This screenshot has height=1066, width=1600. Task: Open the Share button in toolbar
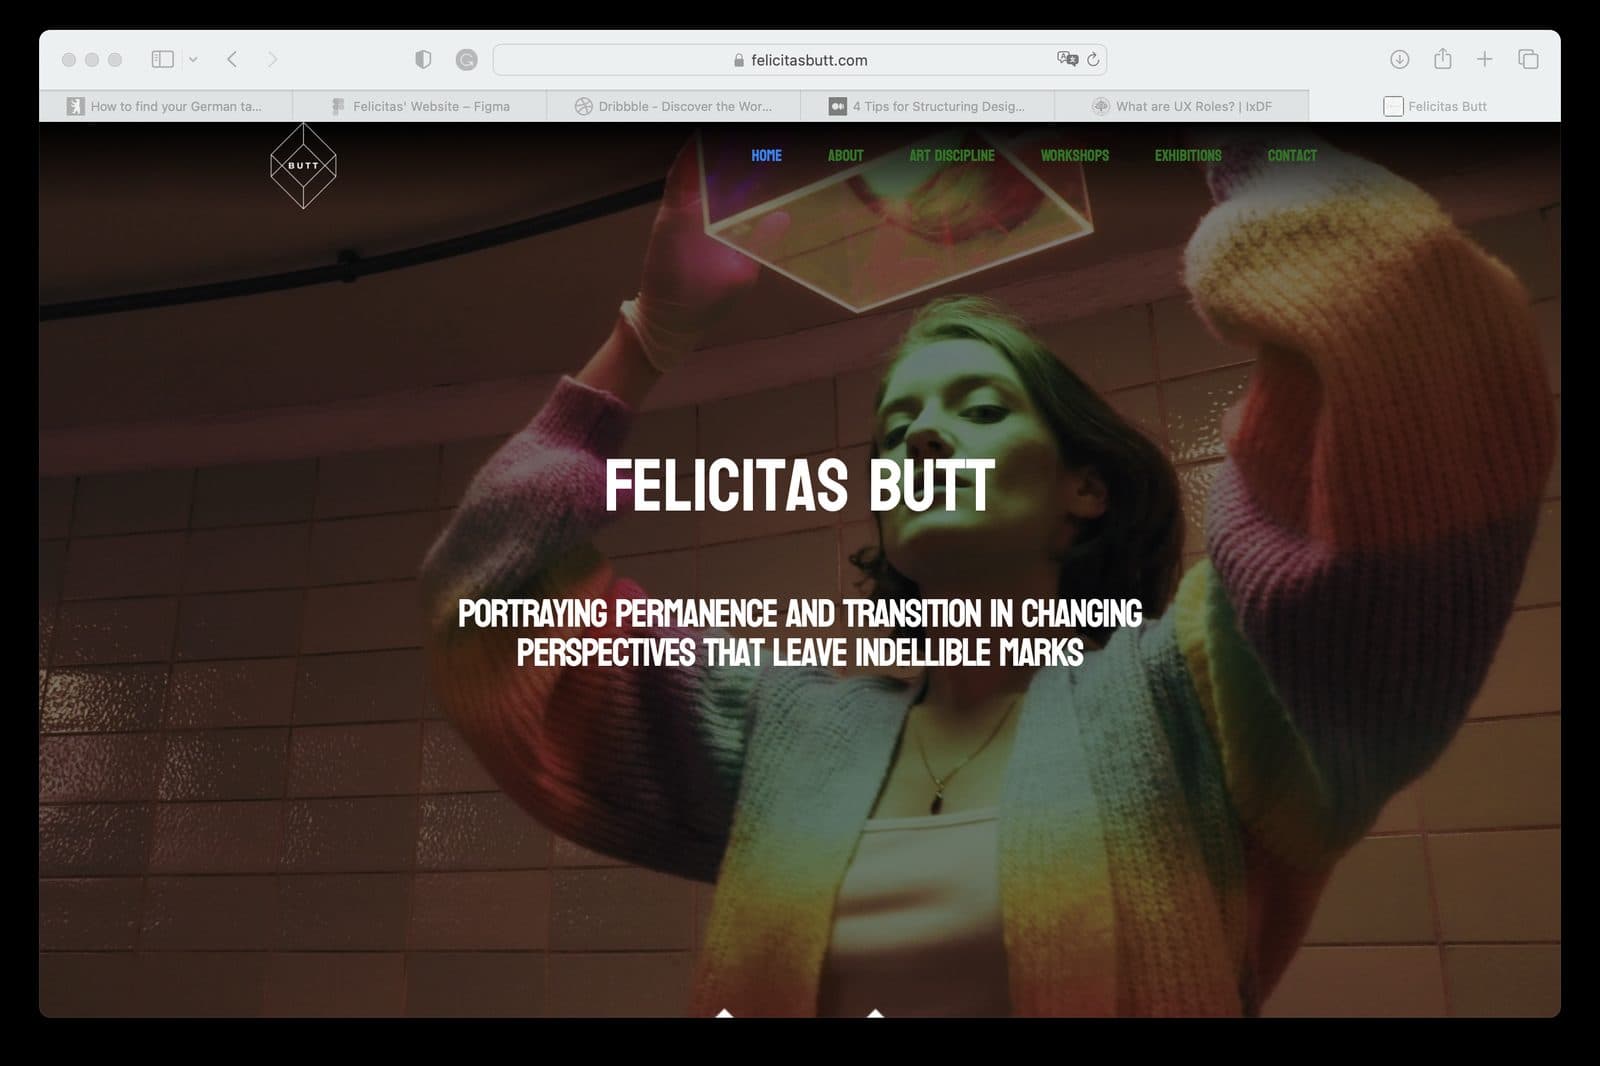pyautogui.click(x=1442, y=59)
